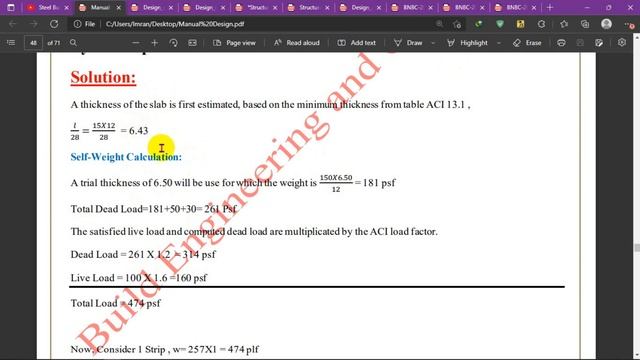Select the Add text tool
Viewport: 640px width, 360px height.
coord(356,42)
